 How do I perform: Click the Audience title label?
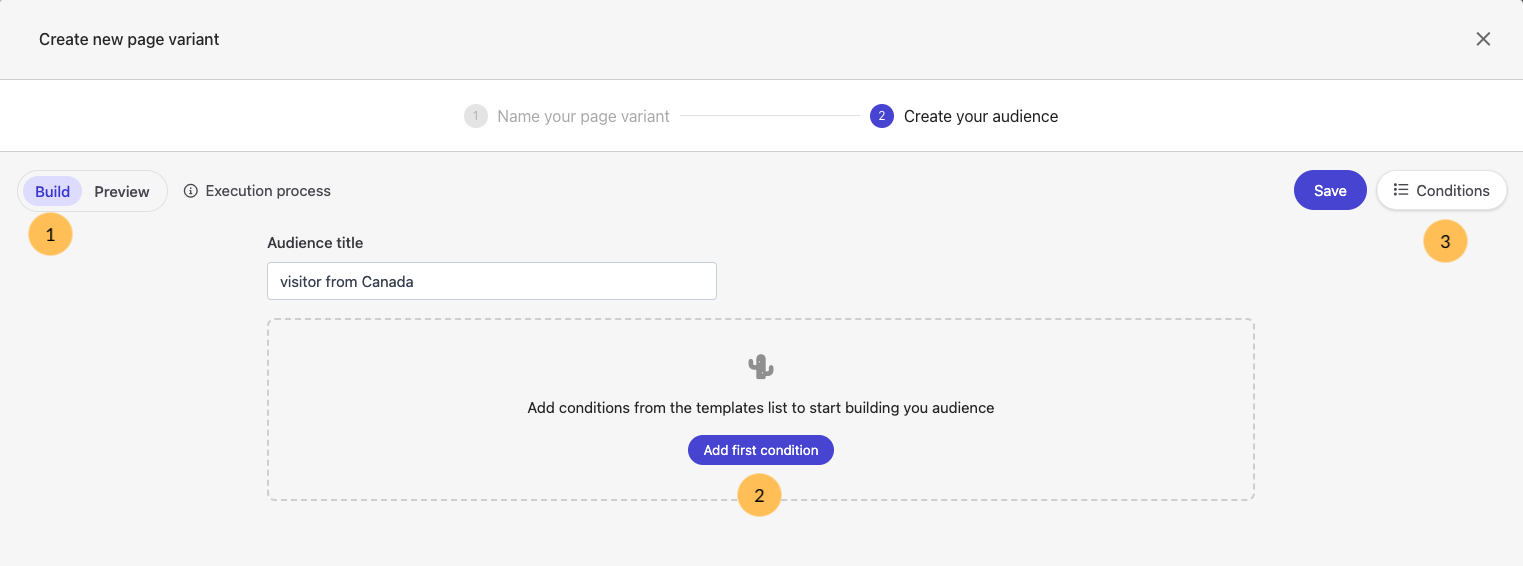pyautogui.click(x=315, y=242)
